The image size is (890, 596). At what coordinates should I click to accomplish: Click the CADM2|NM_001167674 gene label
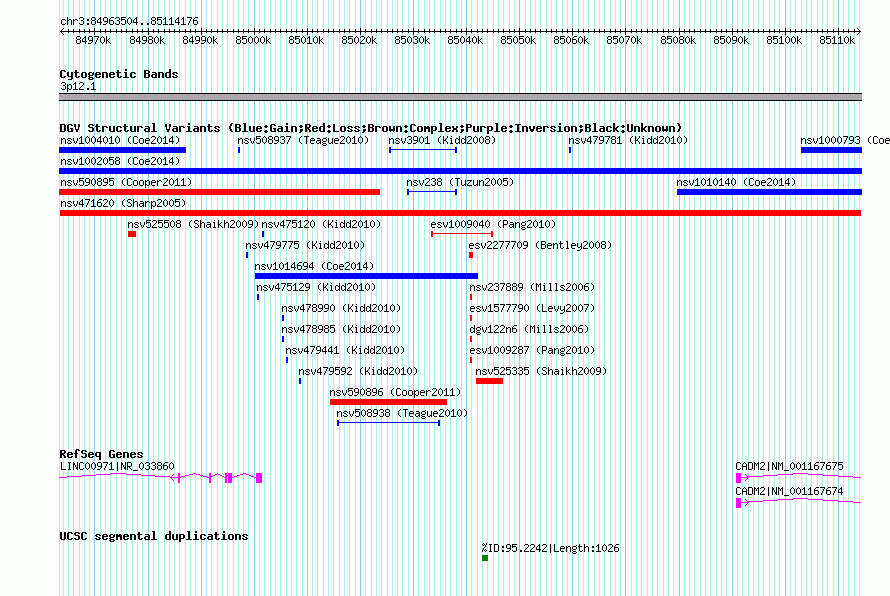point(790,491)
